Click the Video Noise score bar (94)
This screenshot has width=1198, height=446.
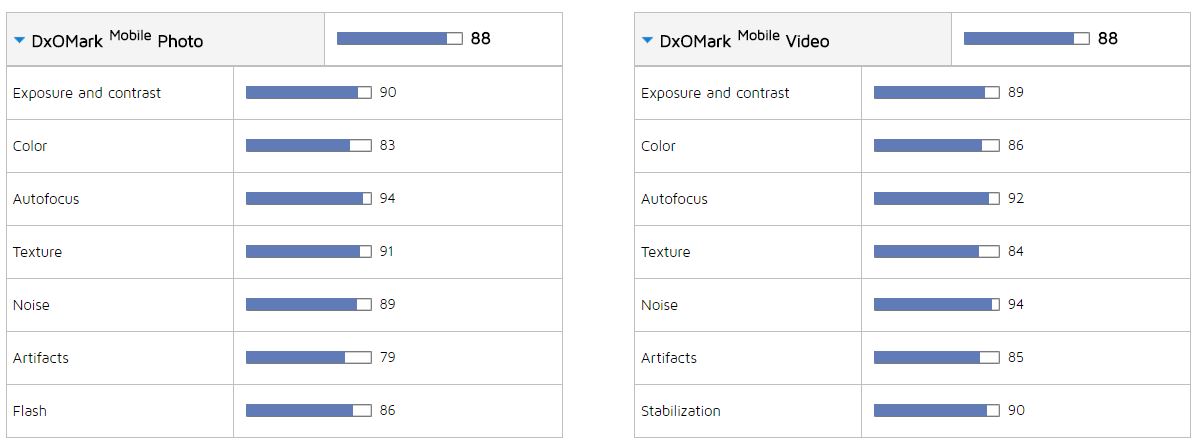tap(937, 305)
